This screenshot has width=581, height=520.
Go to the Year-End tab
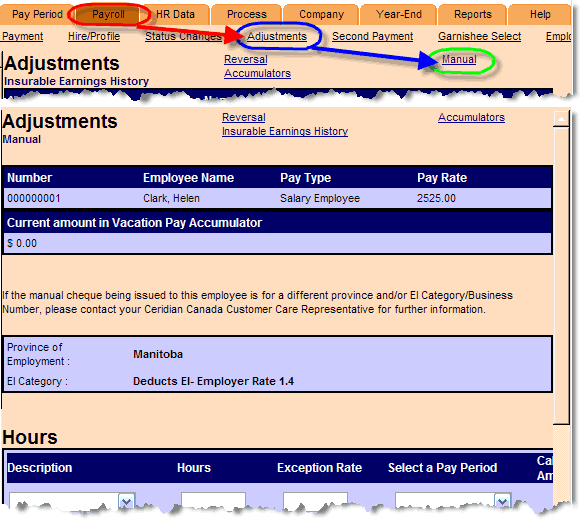[x=399, y=14]
